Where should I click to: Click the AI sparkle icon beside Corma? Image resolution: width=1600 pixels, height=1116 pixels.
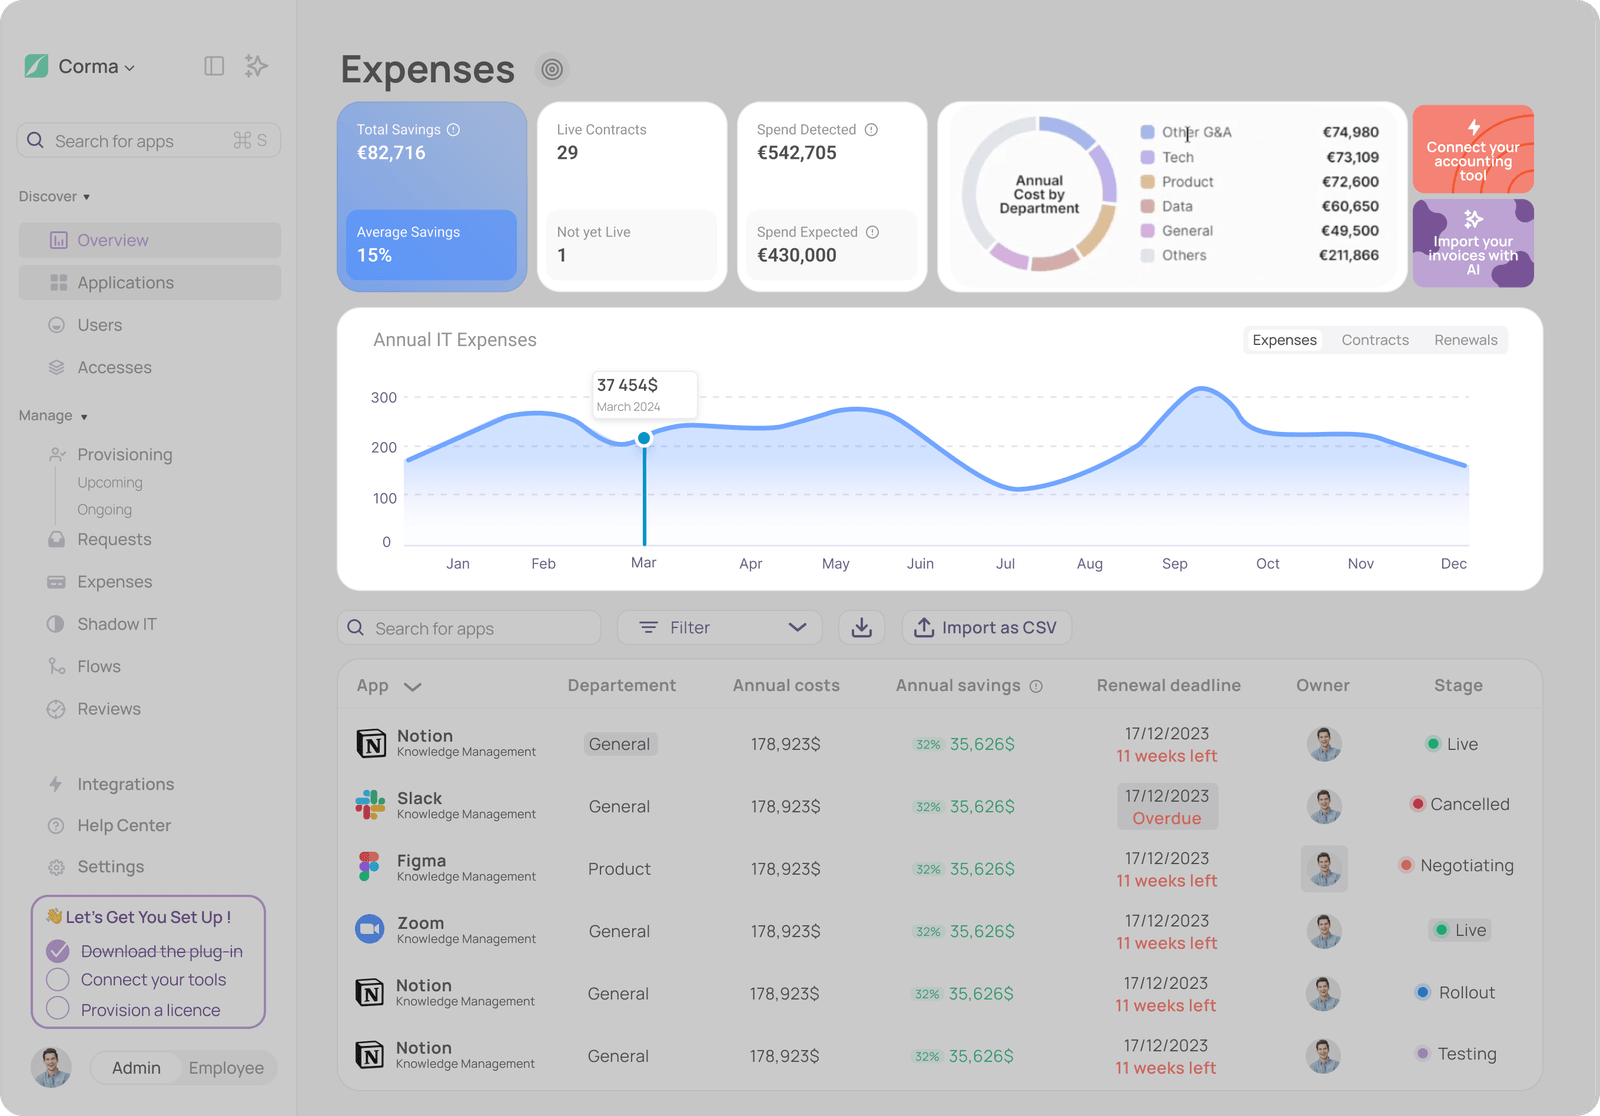point(256,66)
